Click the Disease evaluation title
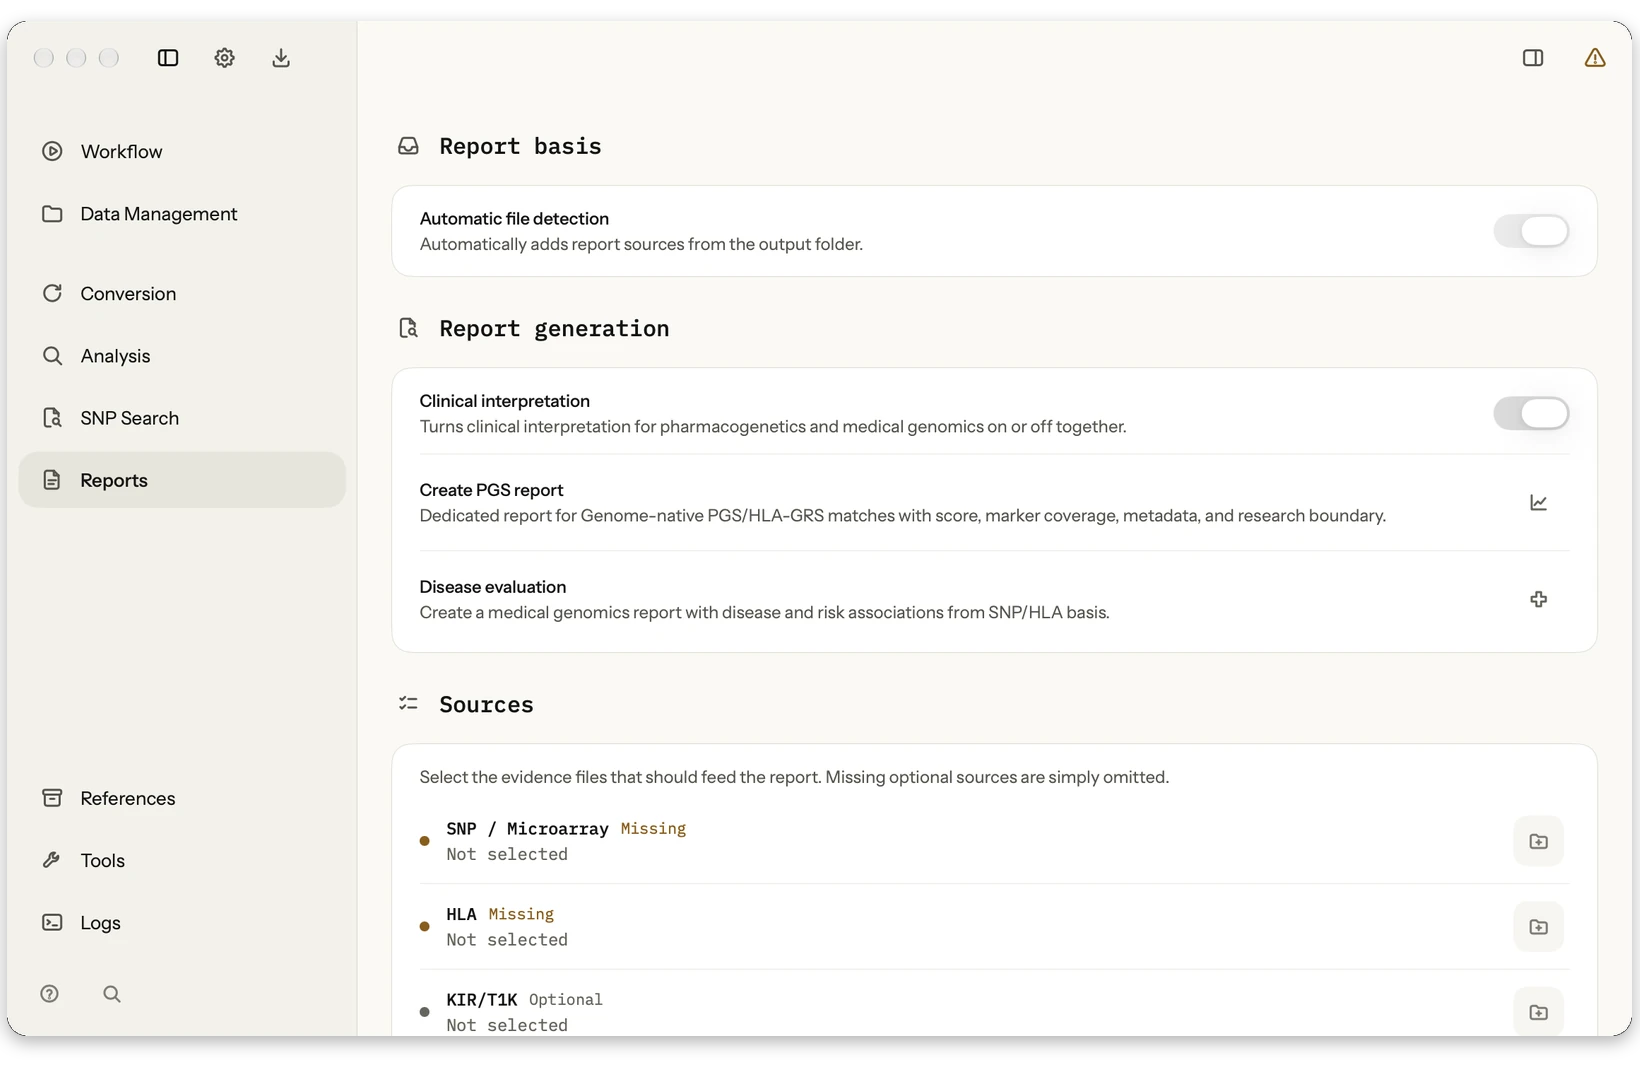Viewport: 1640px width, 1075px height. (492, 587)
